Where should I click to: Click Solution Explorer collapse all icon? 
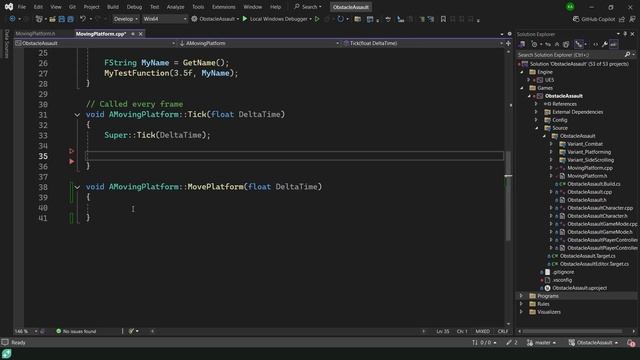point(557,44)
